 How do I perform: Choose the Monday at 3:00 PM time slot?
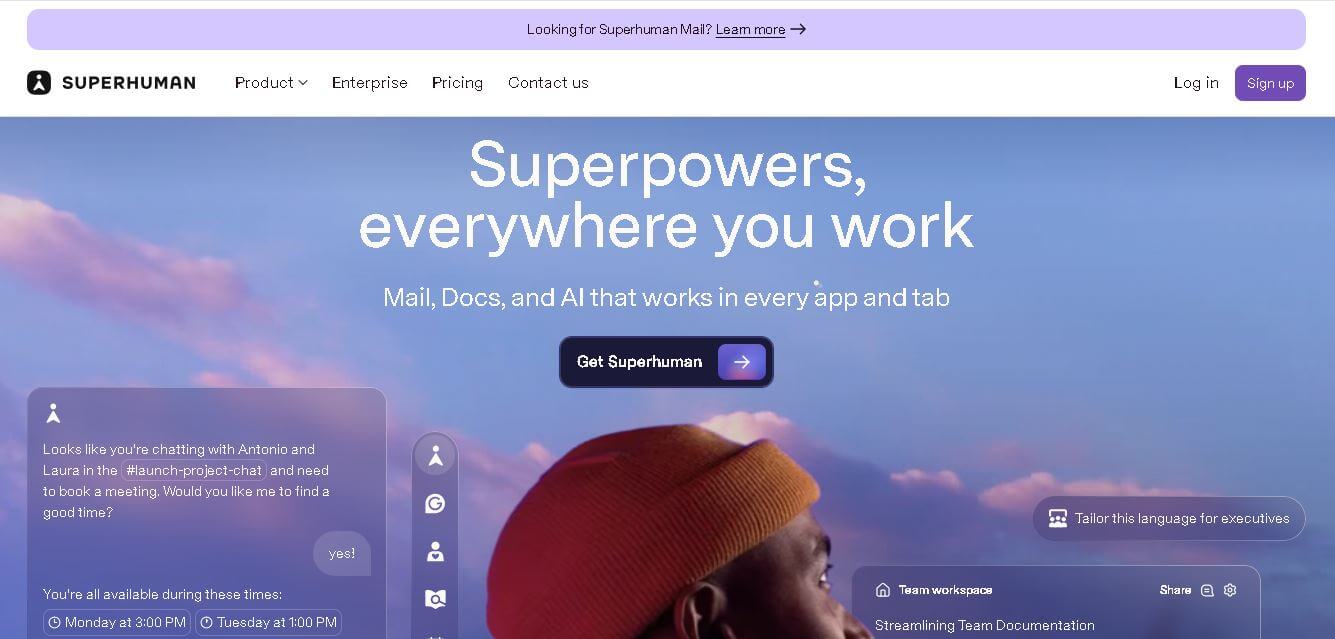click(117, 622)
